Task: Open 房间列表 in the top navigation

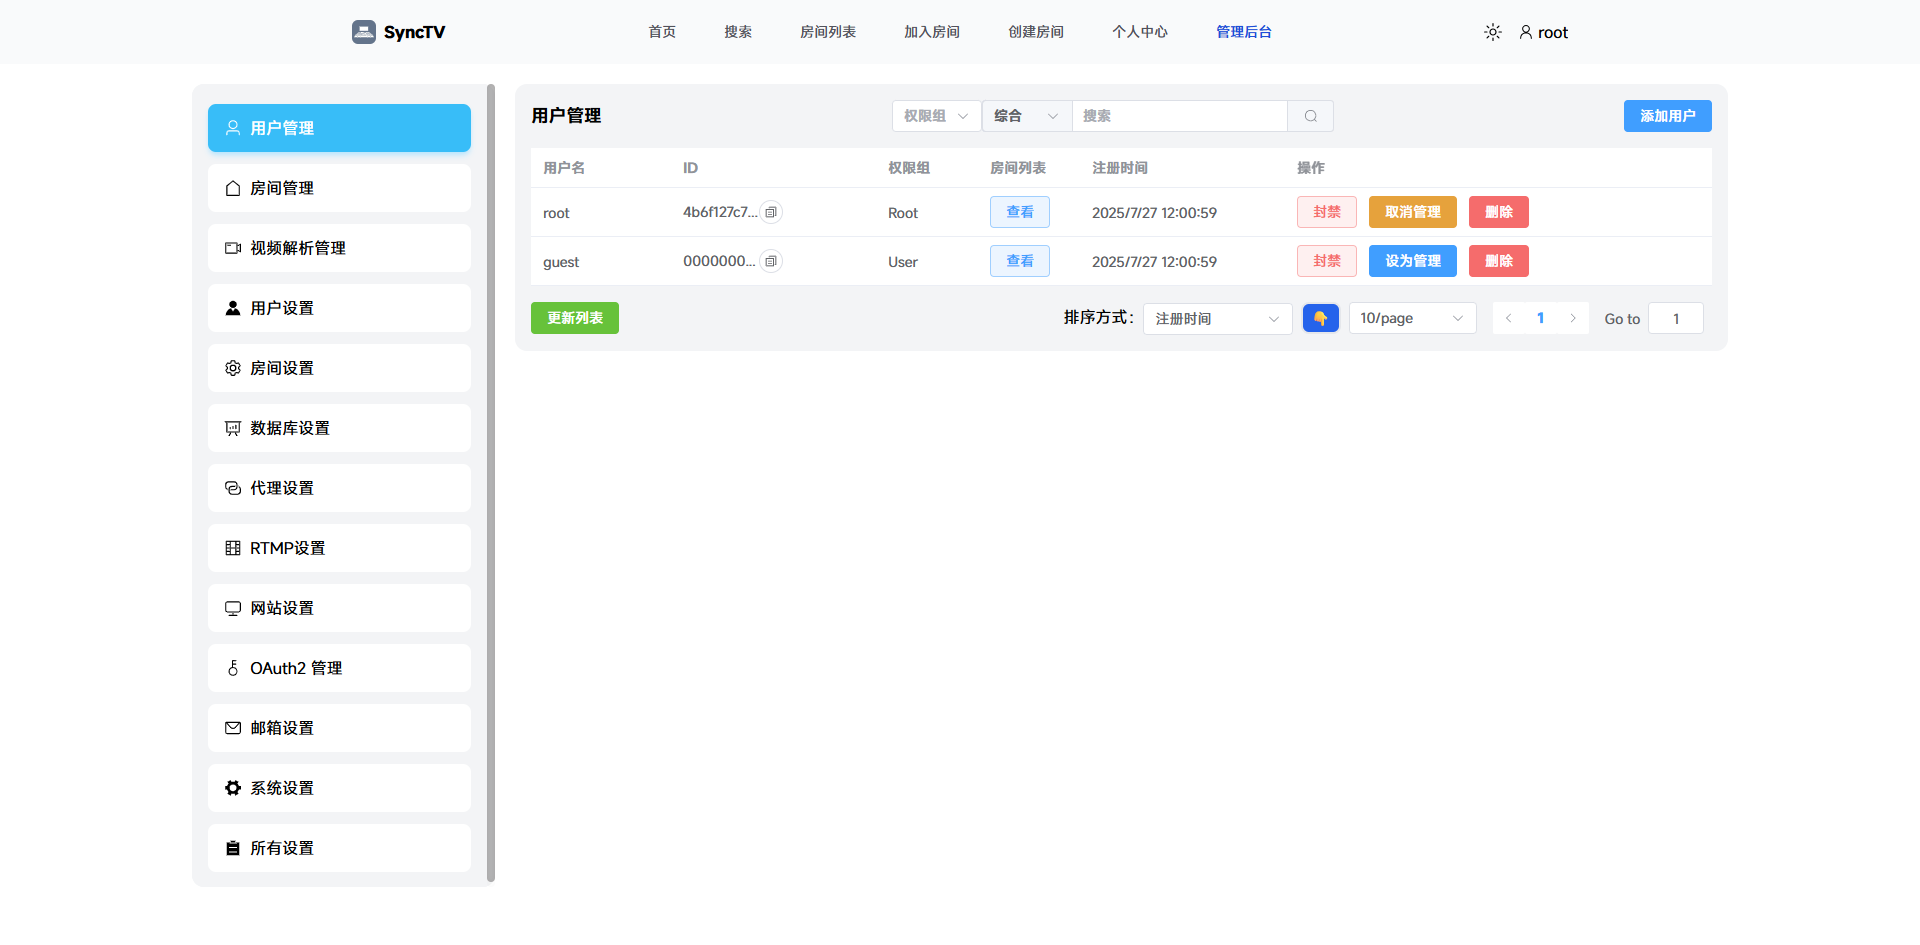Action: pyautogui.click(x=828, y=32)
